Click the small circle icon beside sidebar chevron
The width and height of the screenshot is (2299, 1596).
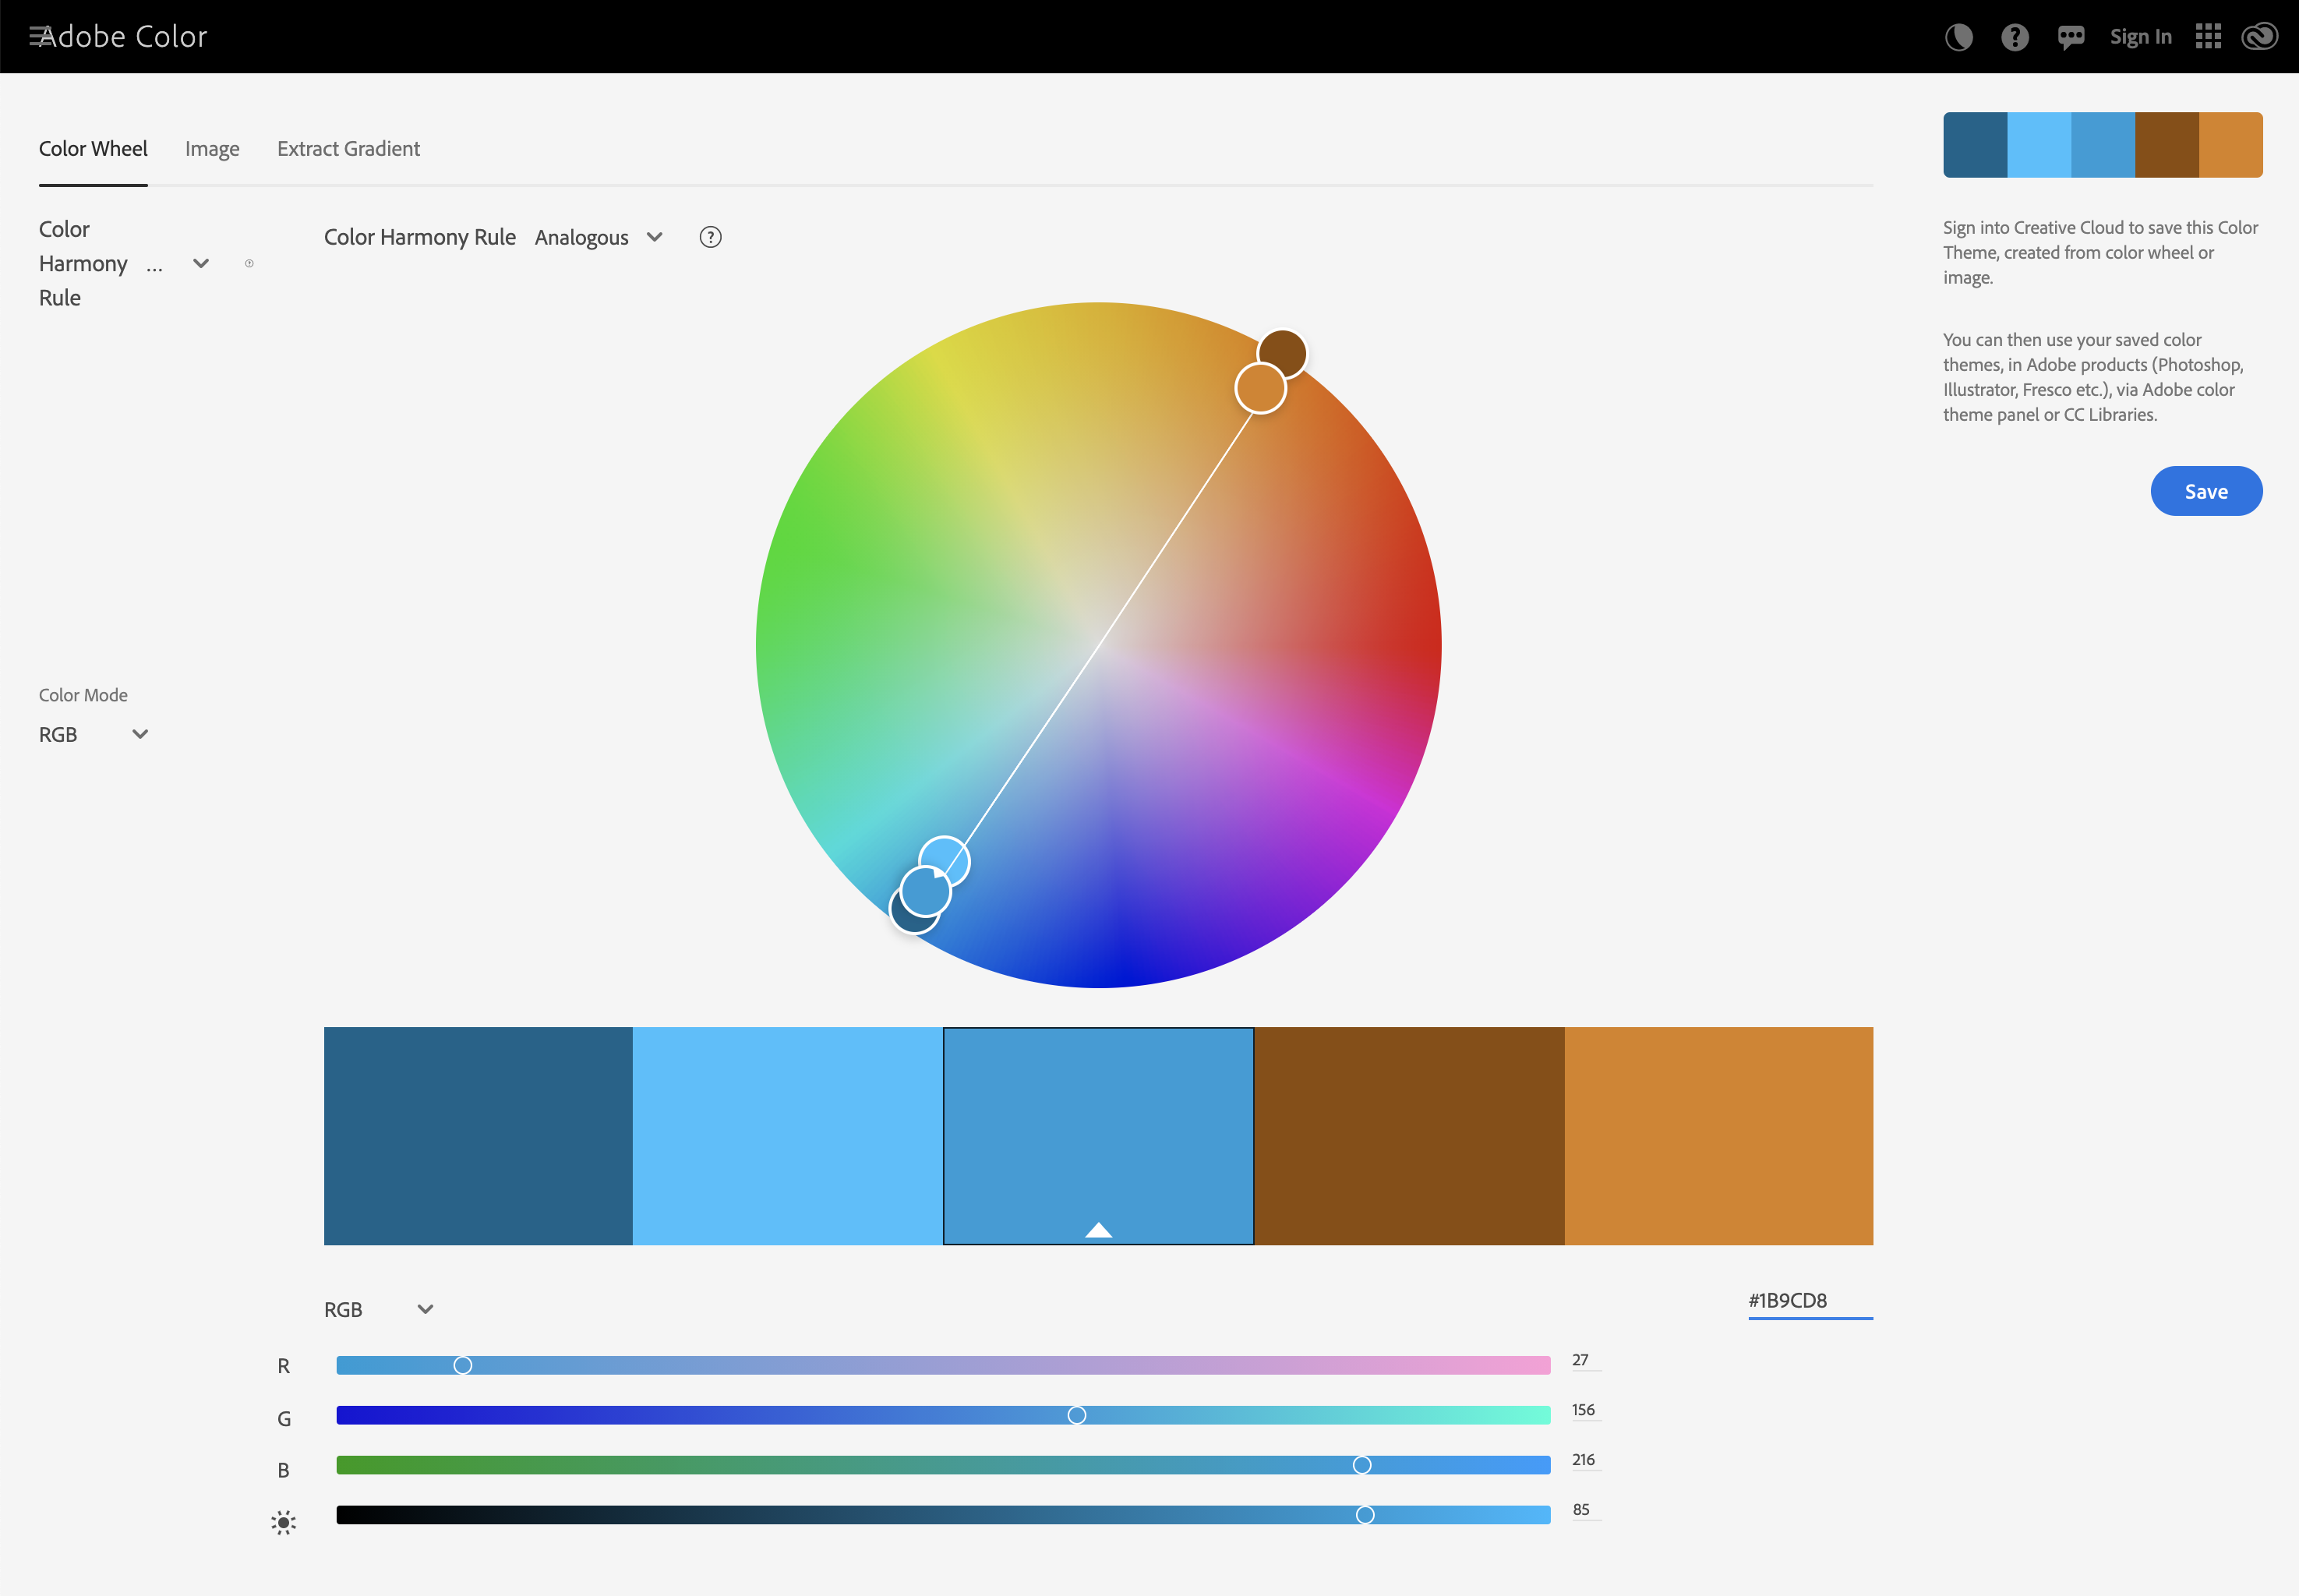click(x=249, y=263)
